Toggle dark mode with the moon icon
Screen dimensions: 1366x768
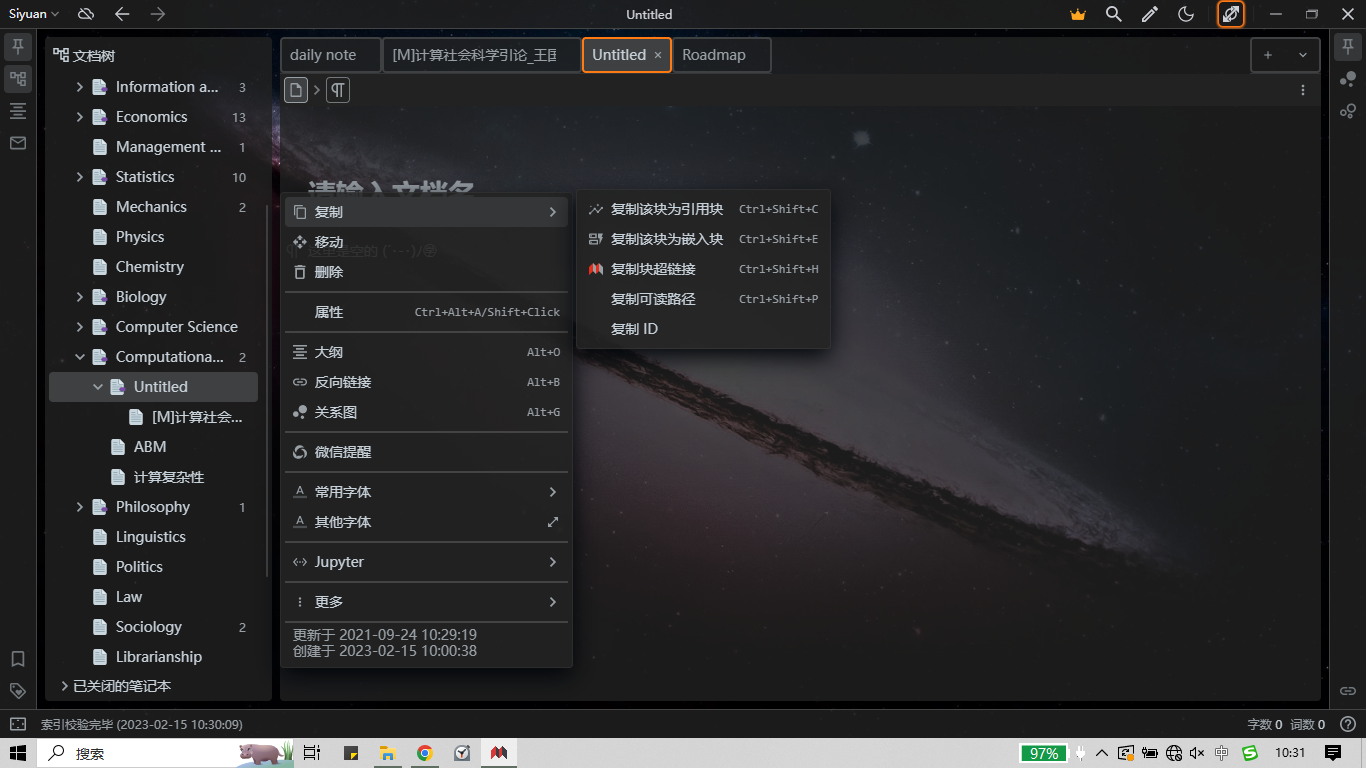(1185, 14)
